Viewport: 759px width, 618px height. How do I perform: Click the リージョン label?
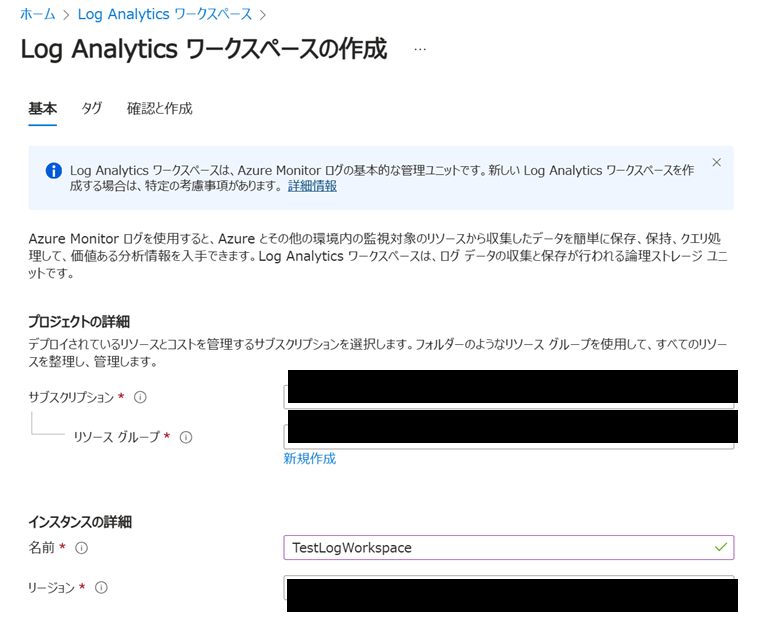(51, 588)
